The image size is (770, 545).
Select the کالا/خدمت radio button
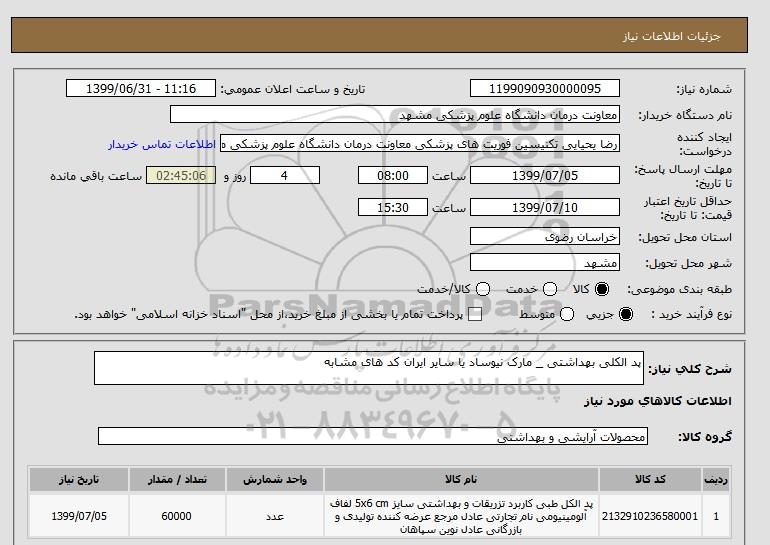pyautogui.click(x=483, y=289)
